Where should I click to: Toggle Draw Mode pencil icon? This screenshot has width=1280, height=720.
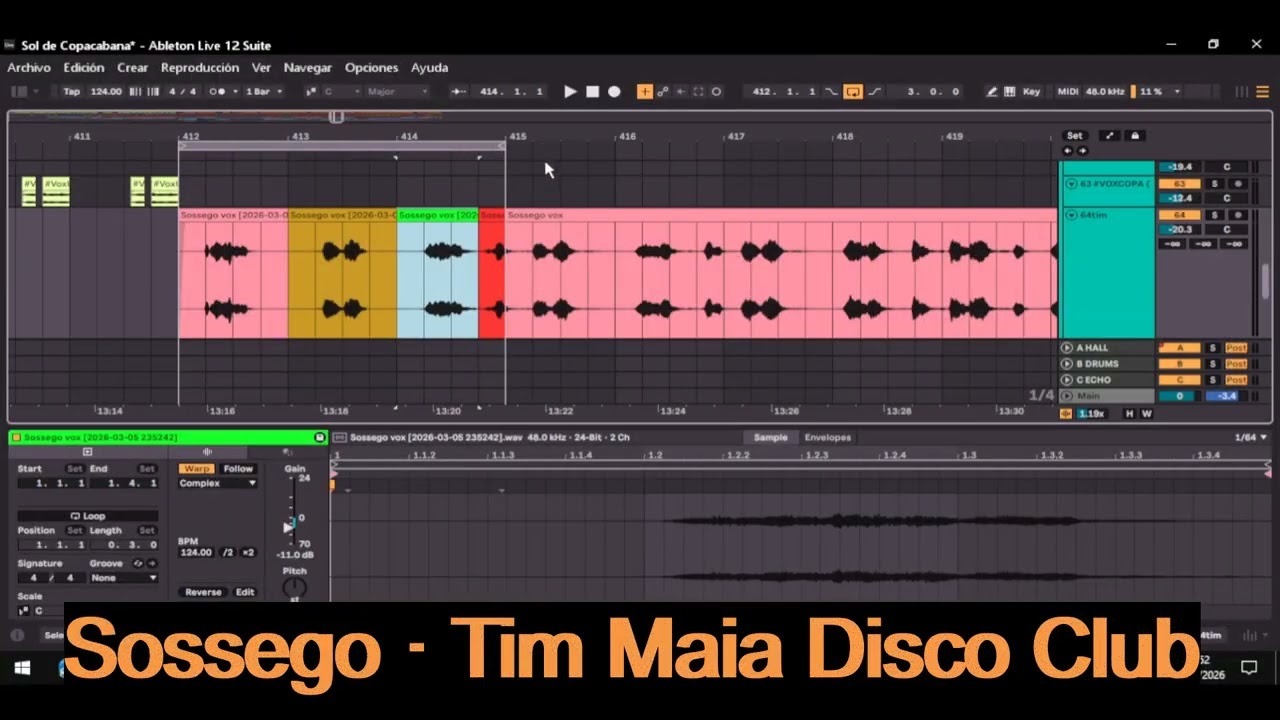(992, 91)
